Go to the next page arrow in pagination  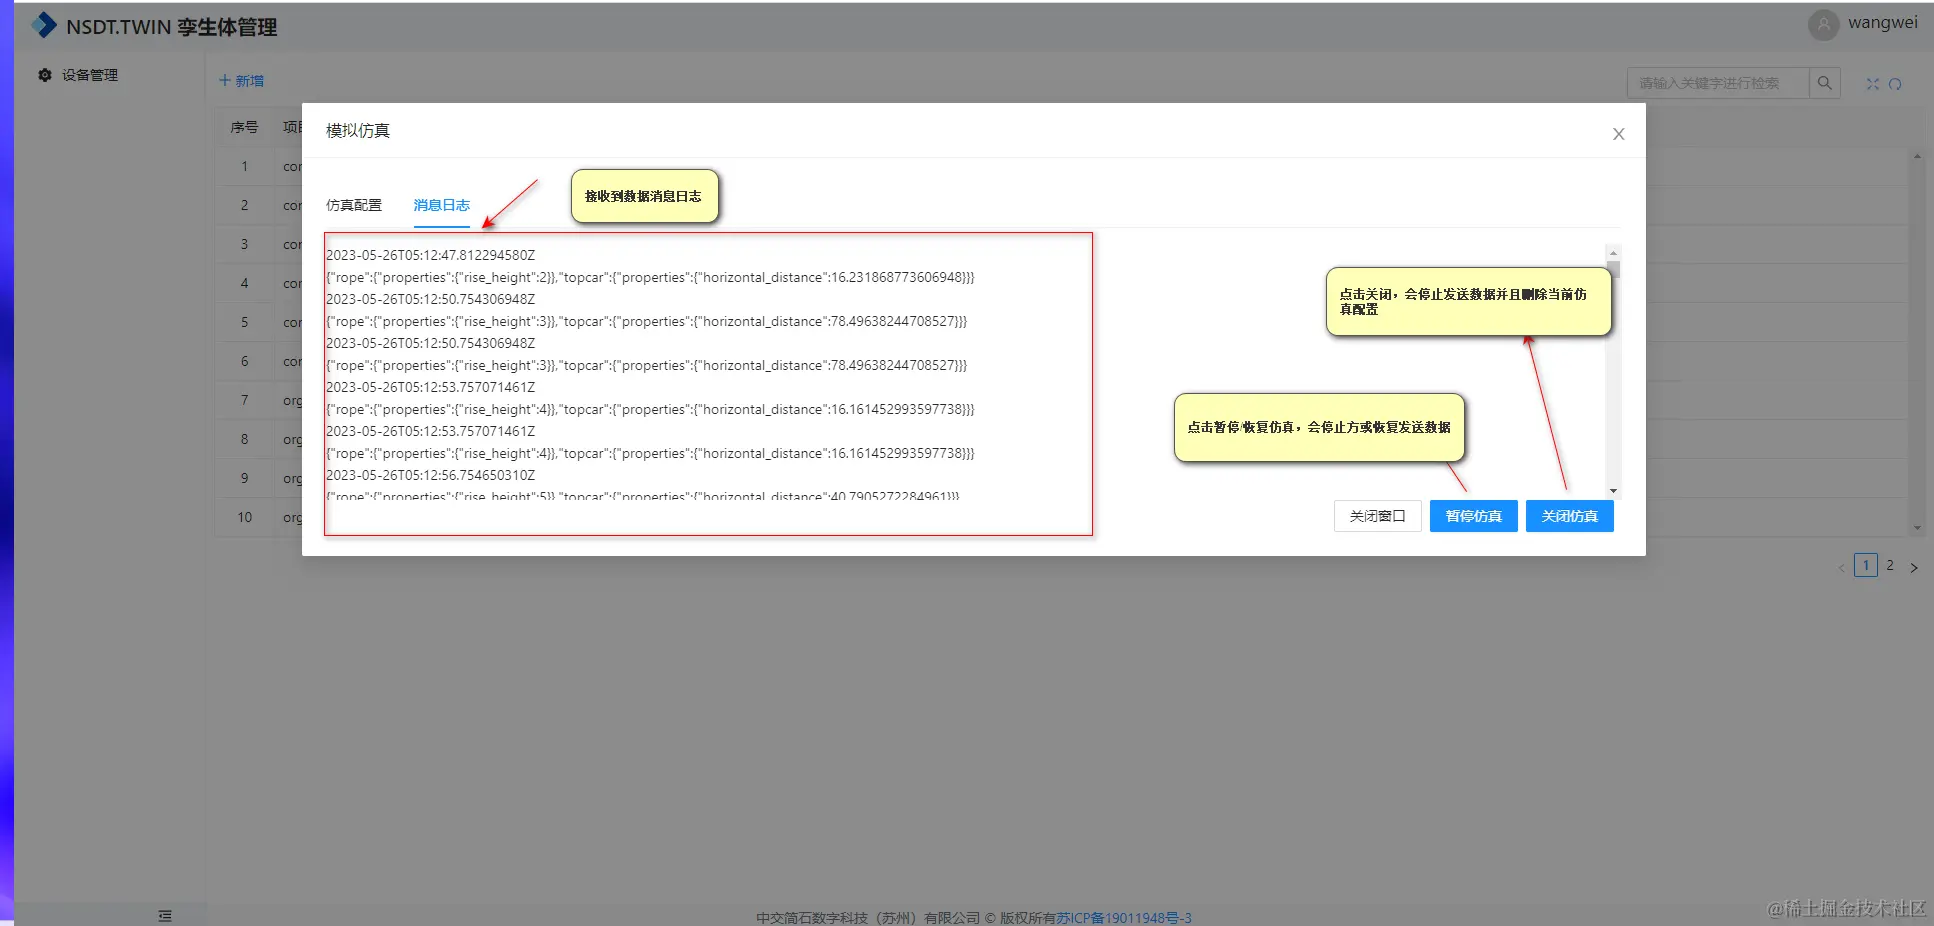1914,567
